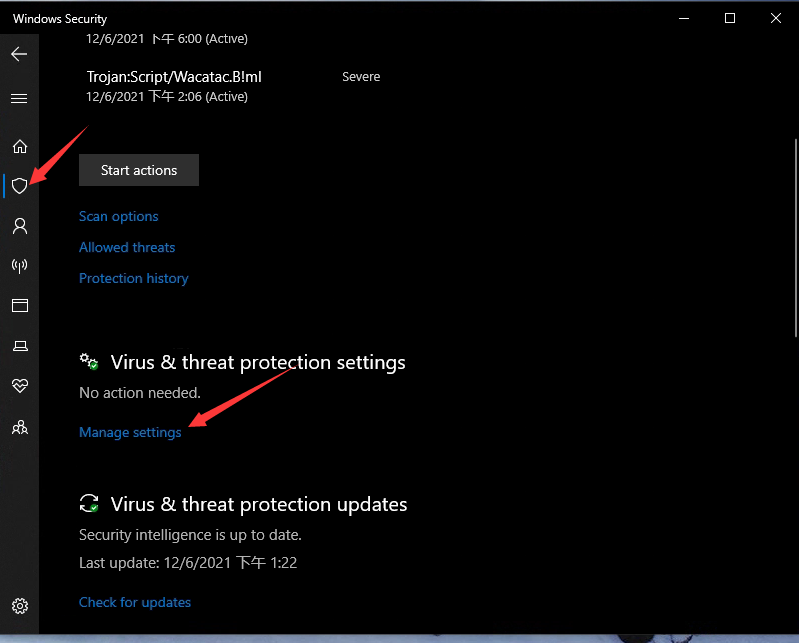
Task: Open Settings gear in sidebar
Action: coord(19,606)
